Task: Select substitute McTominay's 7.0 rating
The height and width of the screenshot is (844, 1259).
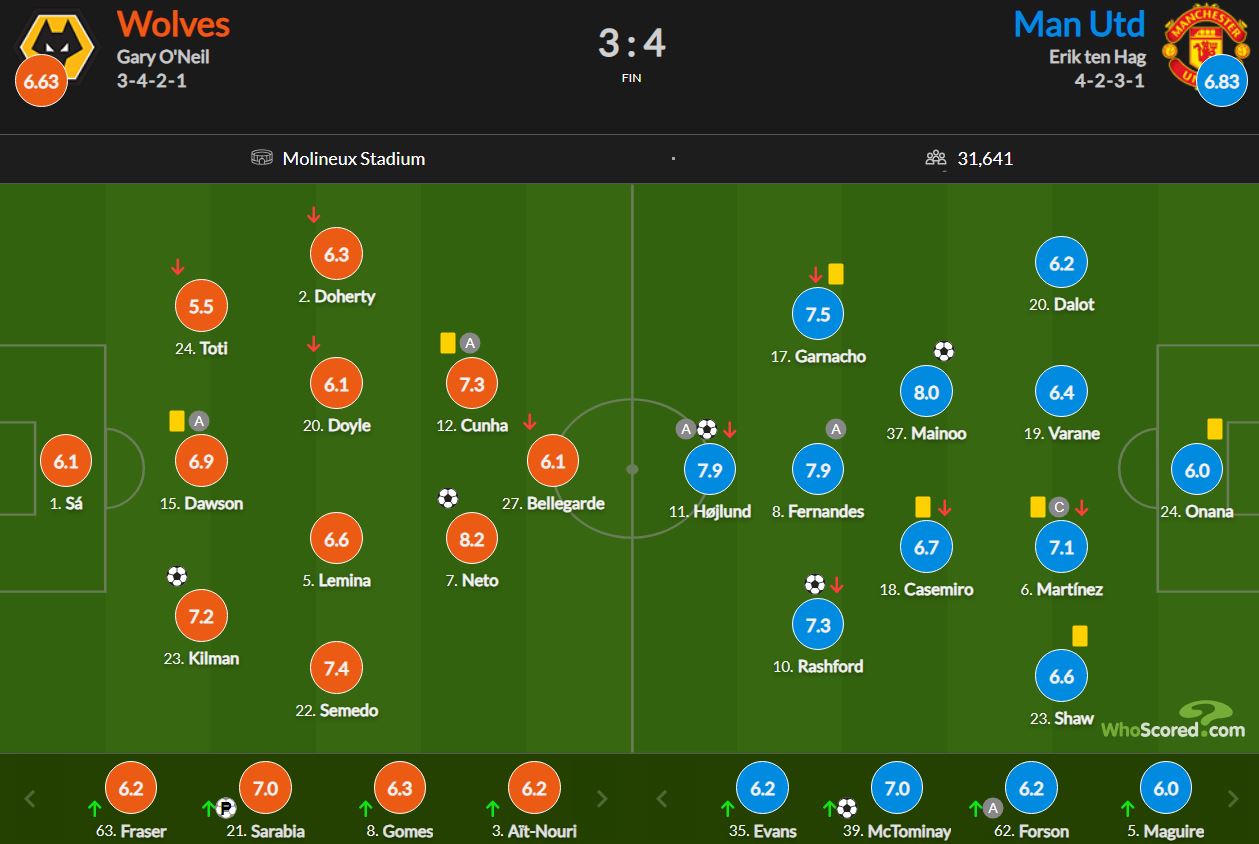Action: (x=897, y=788)
